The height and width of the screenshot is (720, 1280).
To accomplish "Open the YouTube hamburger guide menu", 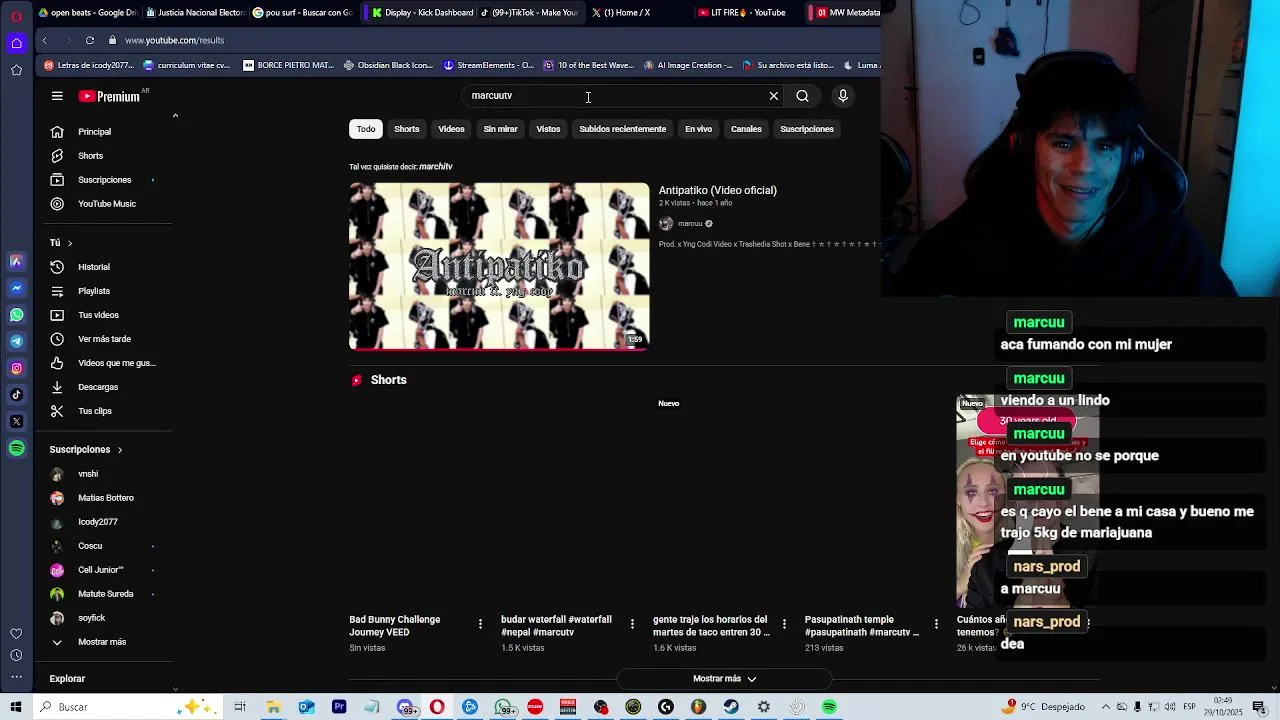I will click(x=57, y=96).
